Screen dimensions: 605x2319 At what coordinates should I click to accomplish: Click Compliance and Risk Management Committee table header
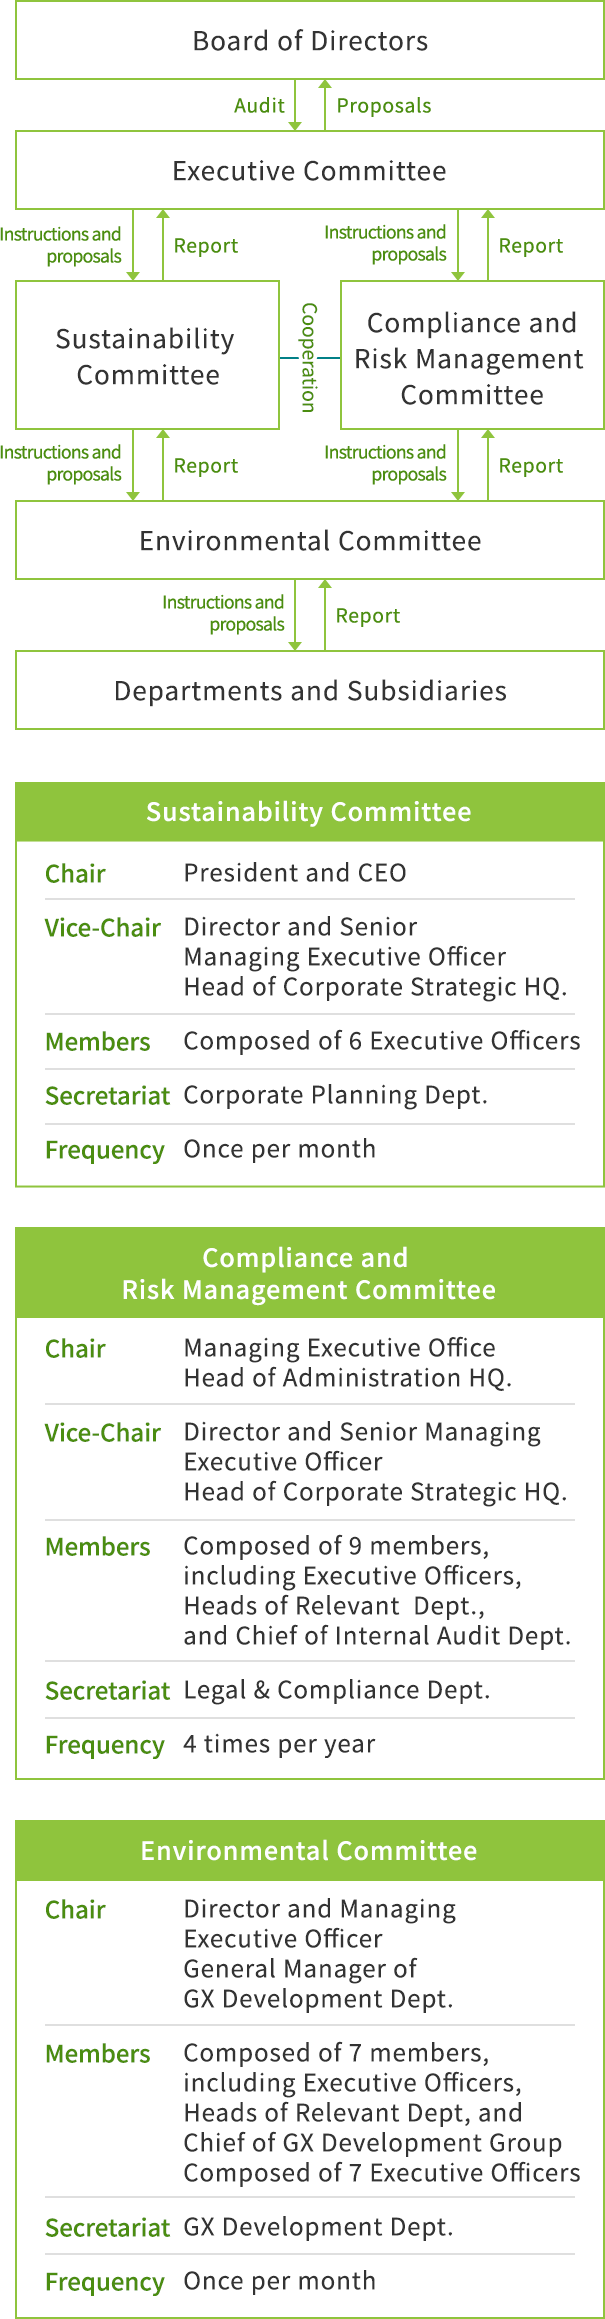pos(310,1273)
